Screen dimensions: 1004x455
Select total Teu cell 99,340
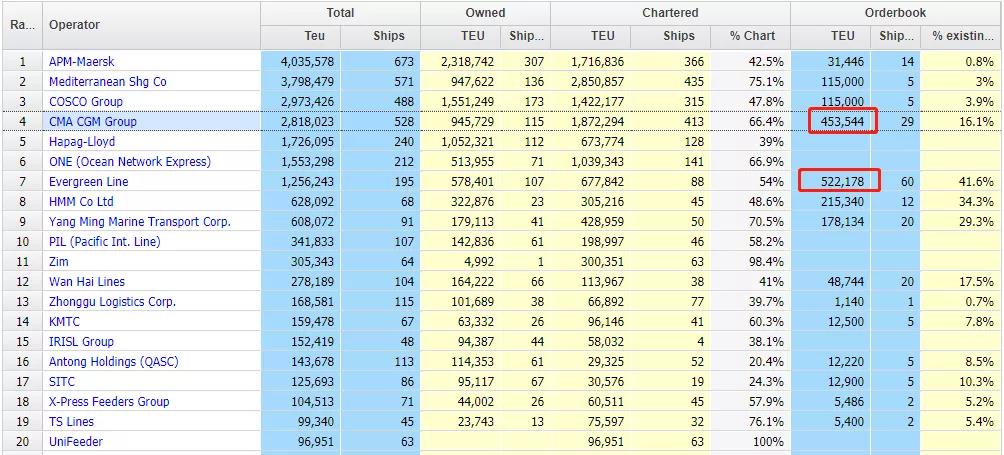click(301, 422)
